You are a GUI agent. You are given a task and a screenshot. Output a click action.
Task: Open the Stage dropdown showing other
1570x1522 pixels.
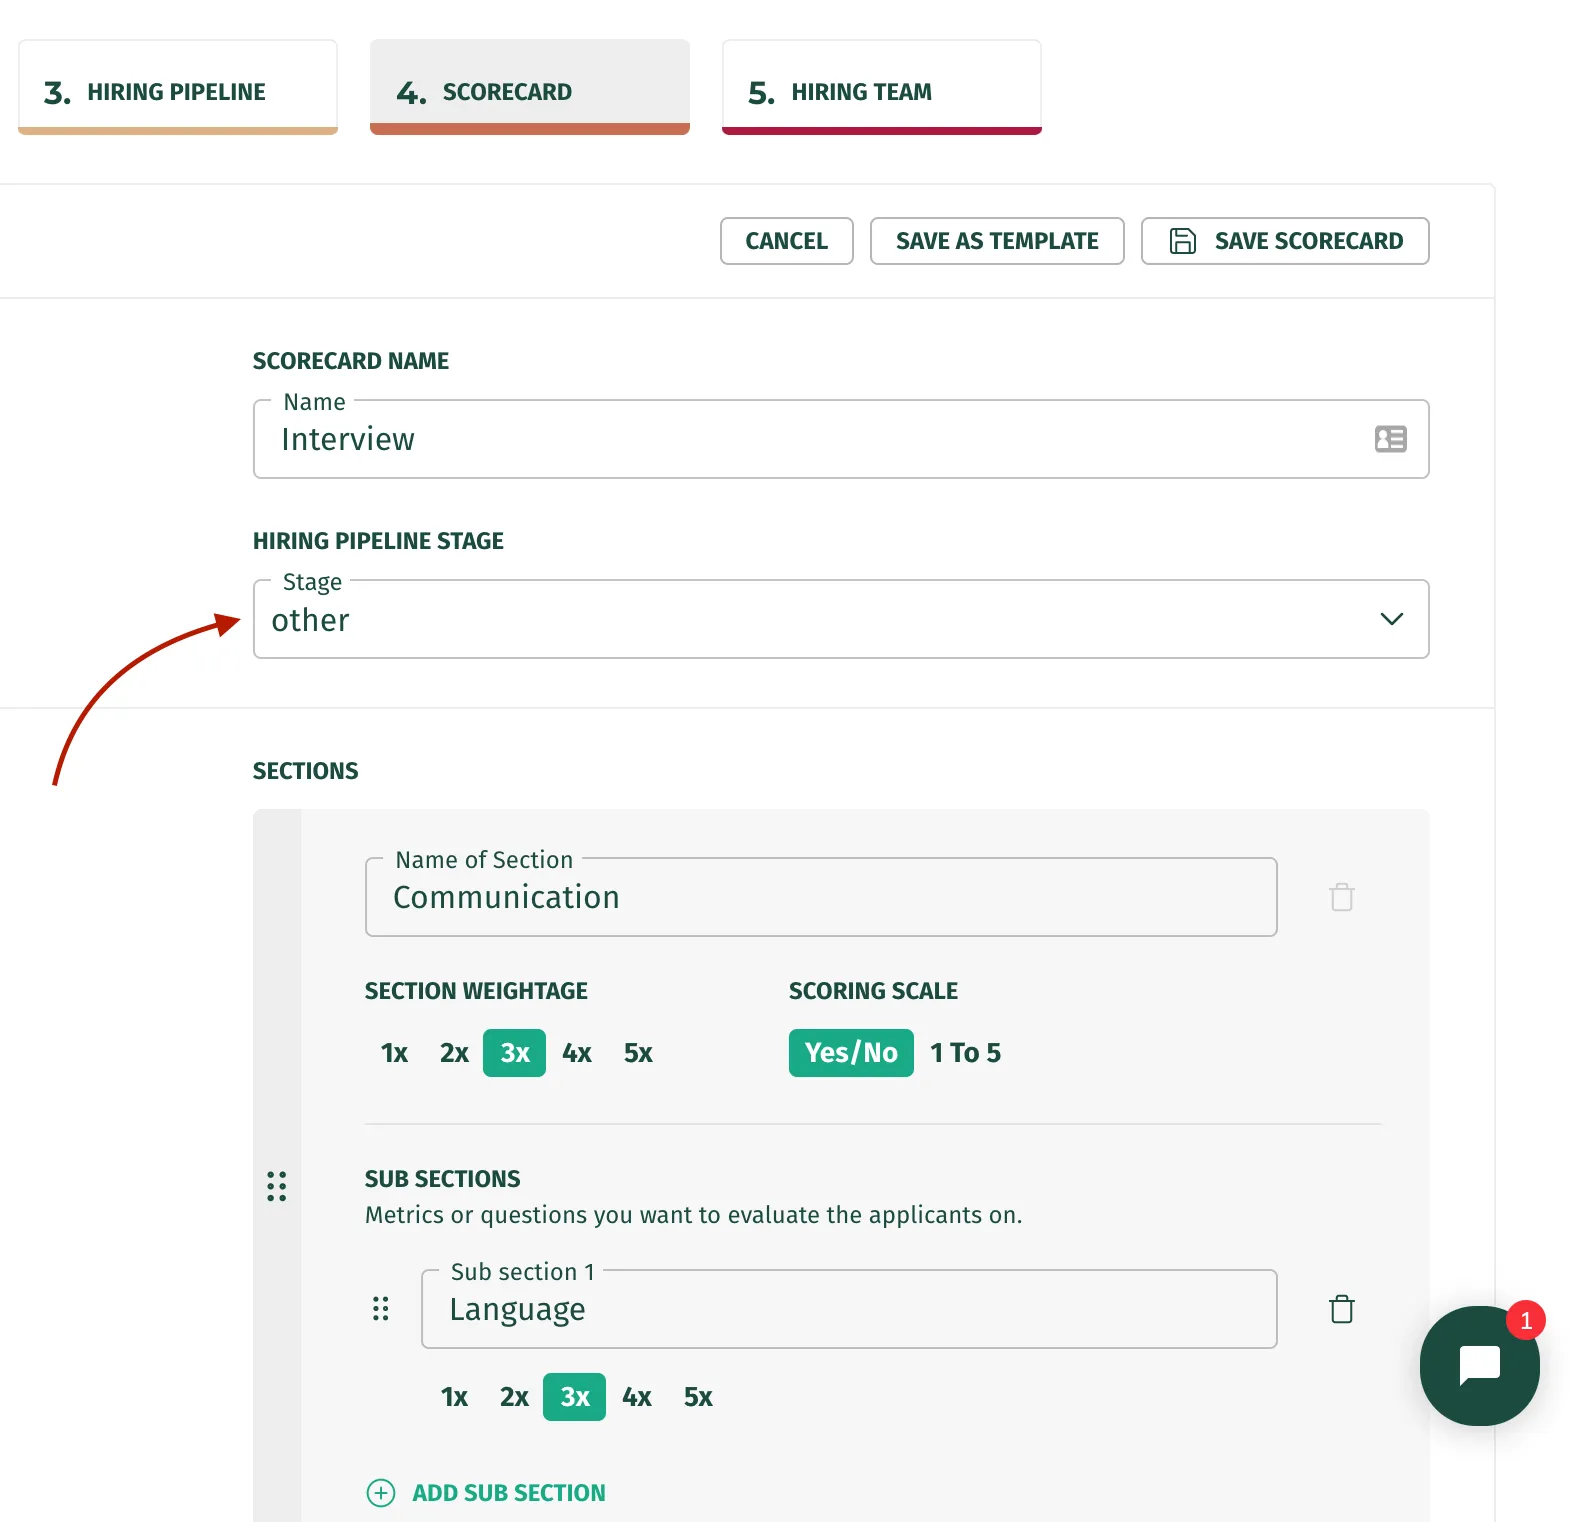tap(841, 619)
